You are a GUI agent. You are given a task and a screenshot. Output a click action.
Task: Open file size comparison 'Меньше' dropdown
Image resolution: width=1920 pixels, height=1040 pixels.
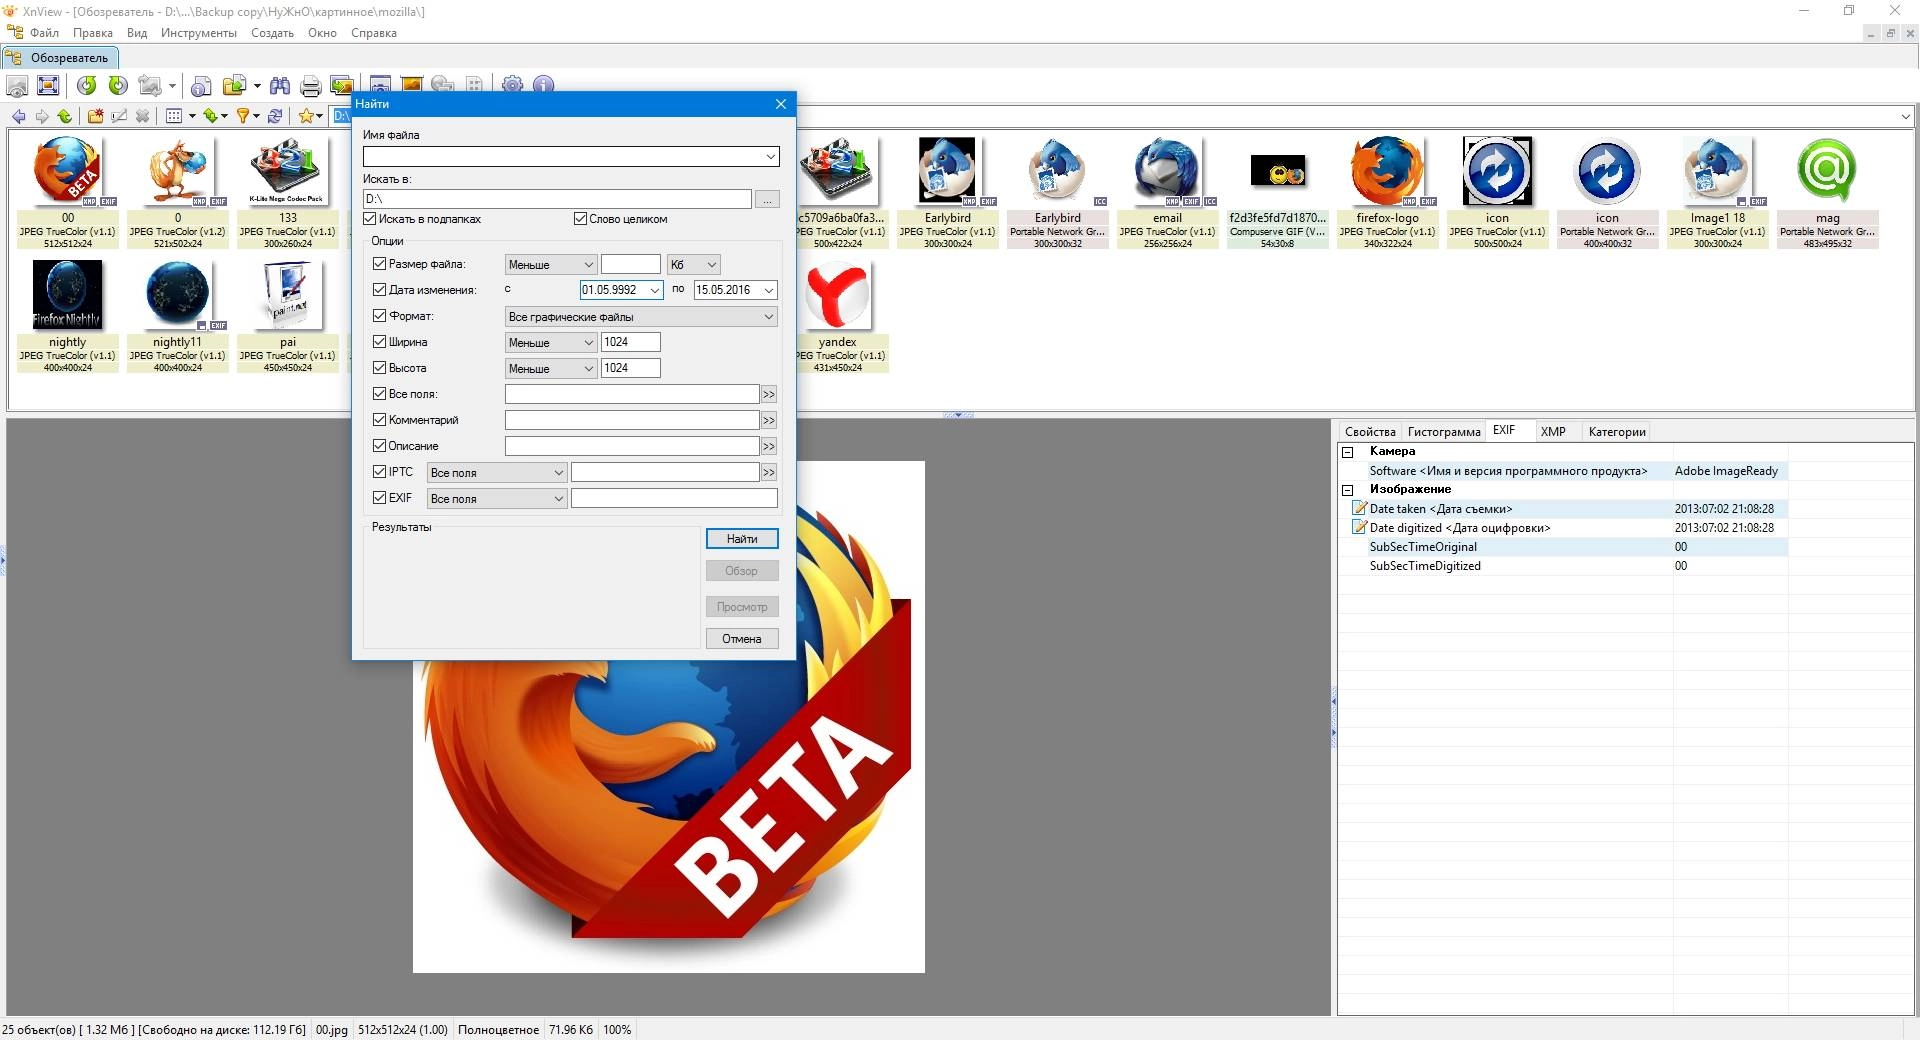pos(551,265)
